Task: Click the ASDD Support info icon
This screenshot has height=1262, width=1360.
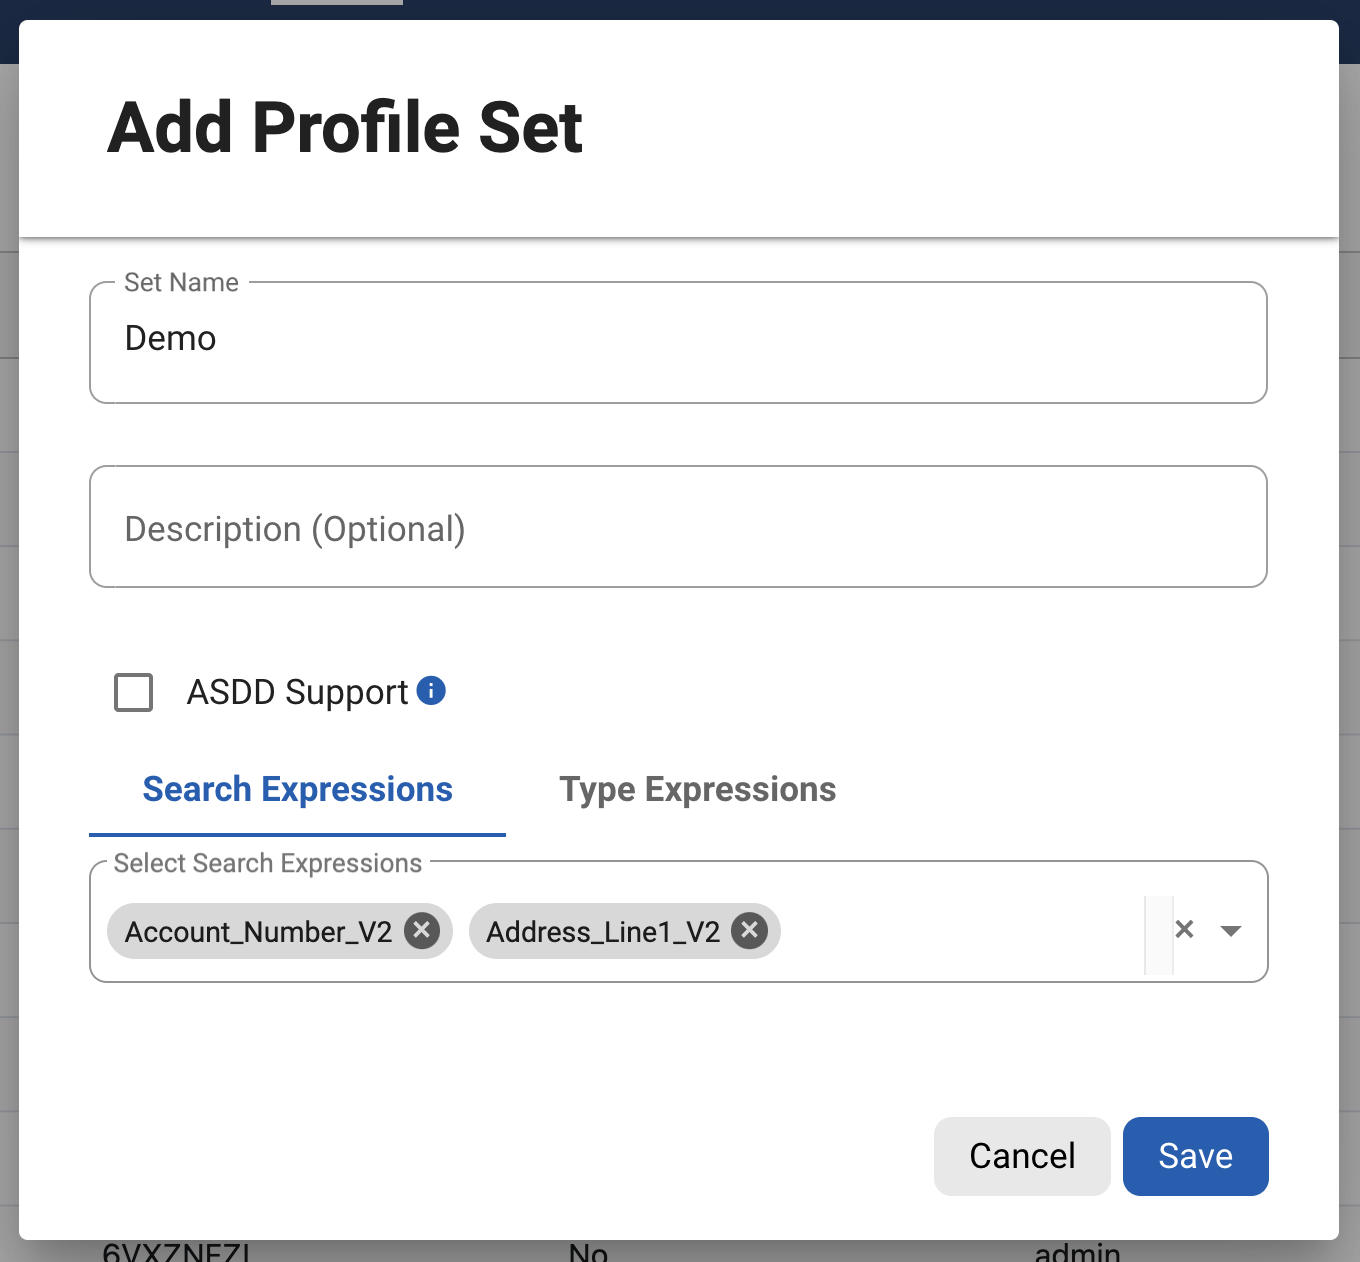Action: coord(431,691)
